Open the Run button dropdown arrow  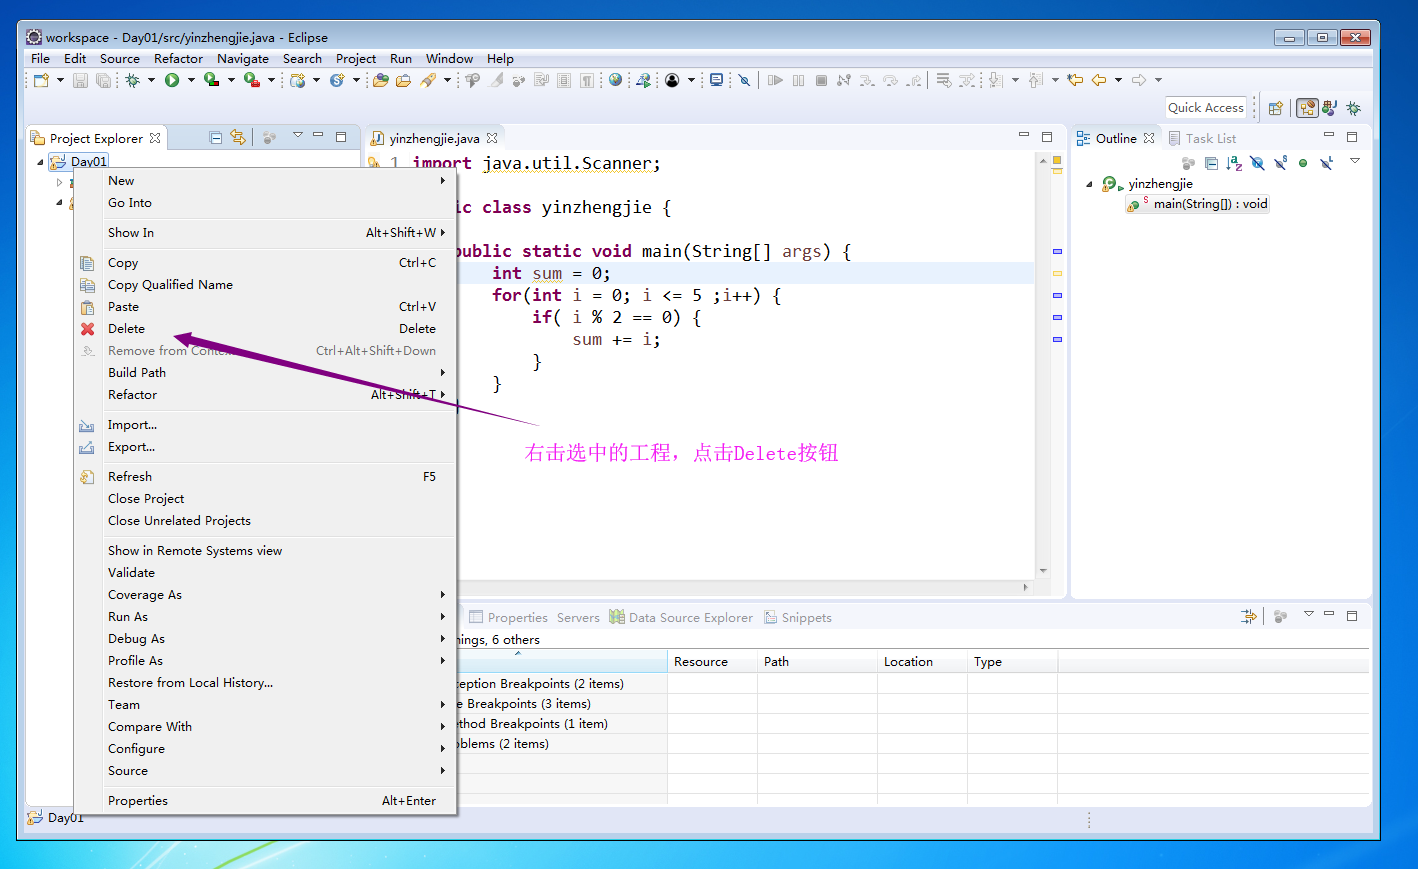pyautogui.click(x=190, y=80)
